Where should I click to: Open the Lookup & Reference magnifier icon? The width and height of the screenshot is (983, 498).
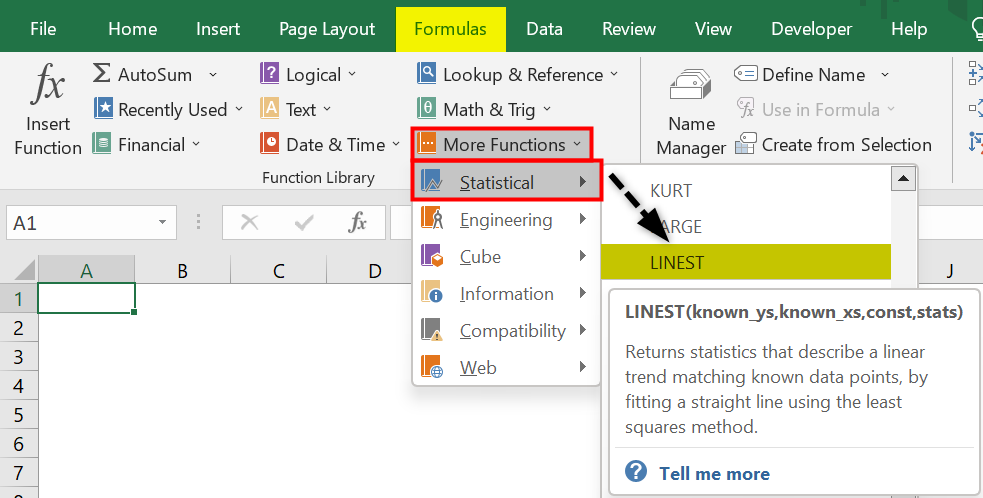point(426,73)
